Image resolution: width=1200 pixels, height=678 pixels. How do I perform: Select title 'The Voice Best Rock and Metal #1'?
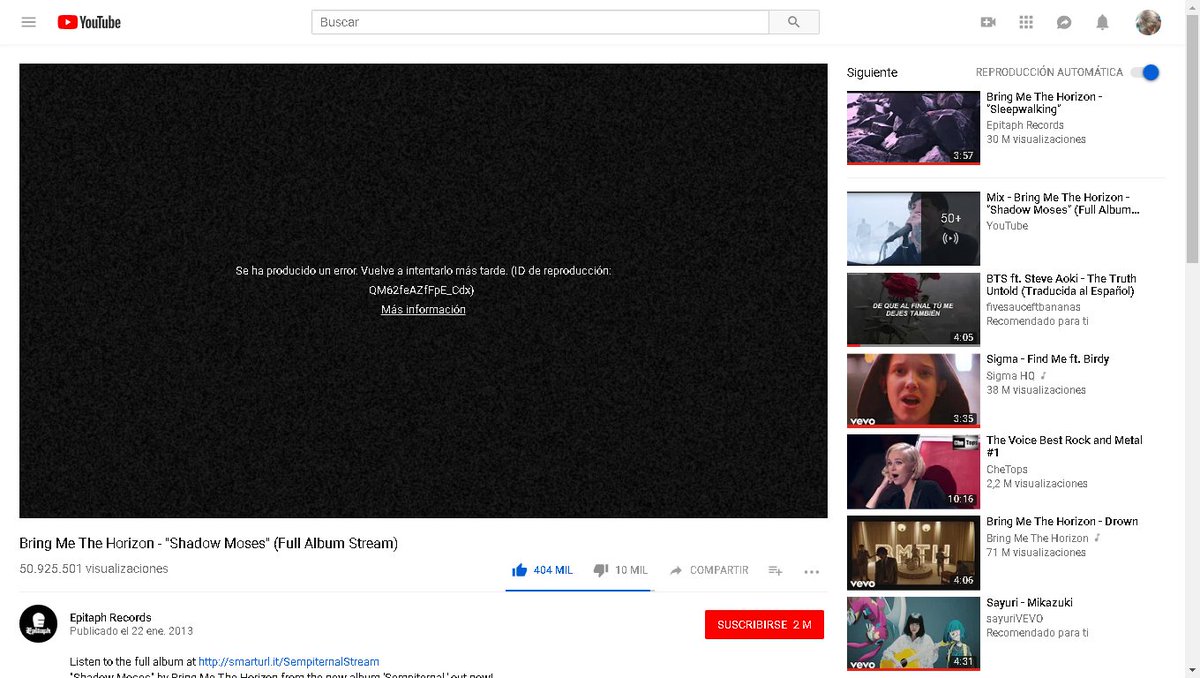(1064, 446)
